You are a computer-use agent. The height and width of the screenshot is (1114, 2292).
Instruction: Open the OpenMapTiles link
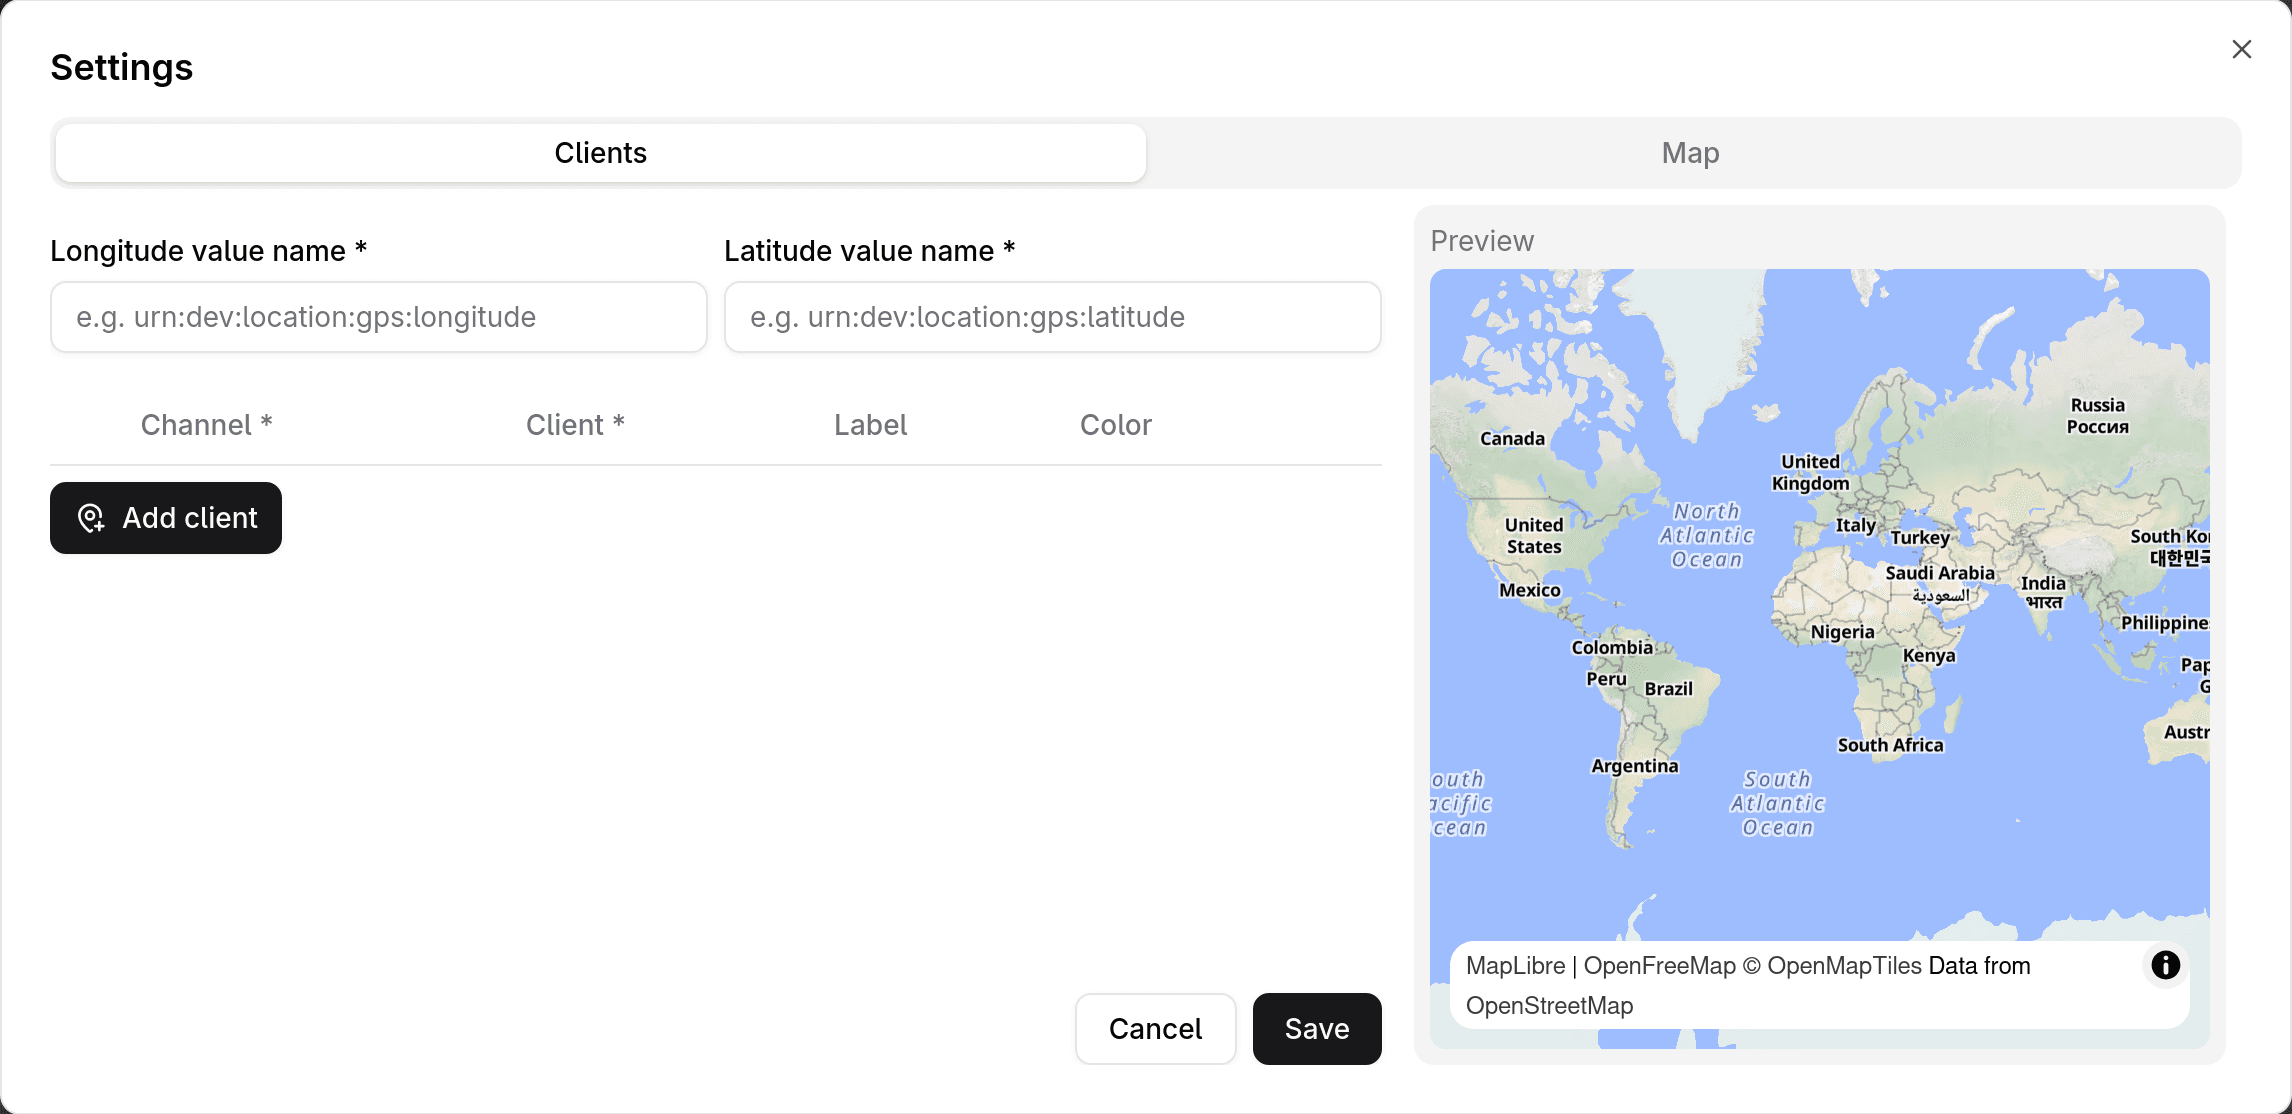coord(1845,965)
